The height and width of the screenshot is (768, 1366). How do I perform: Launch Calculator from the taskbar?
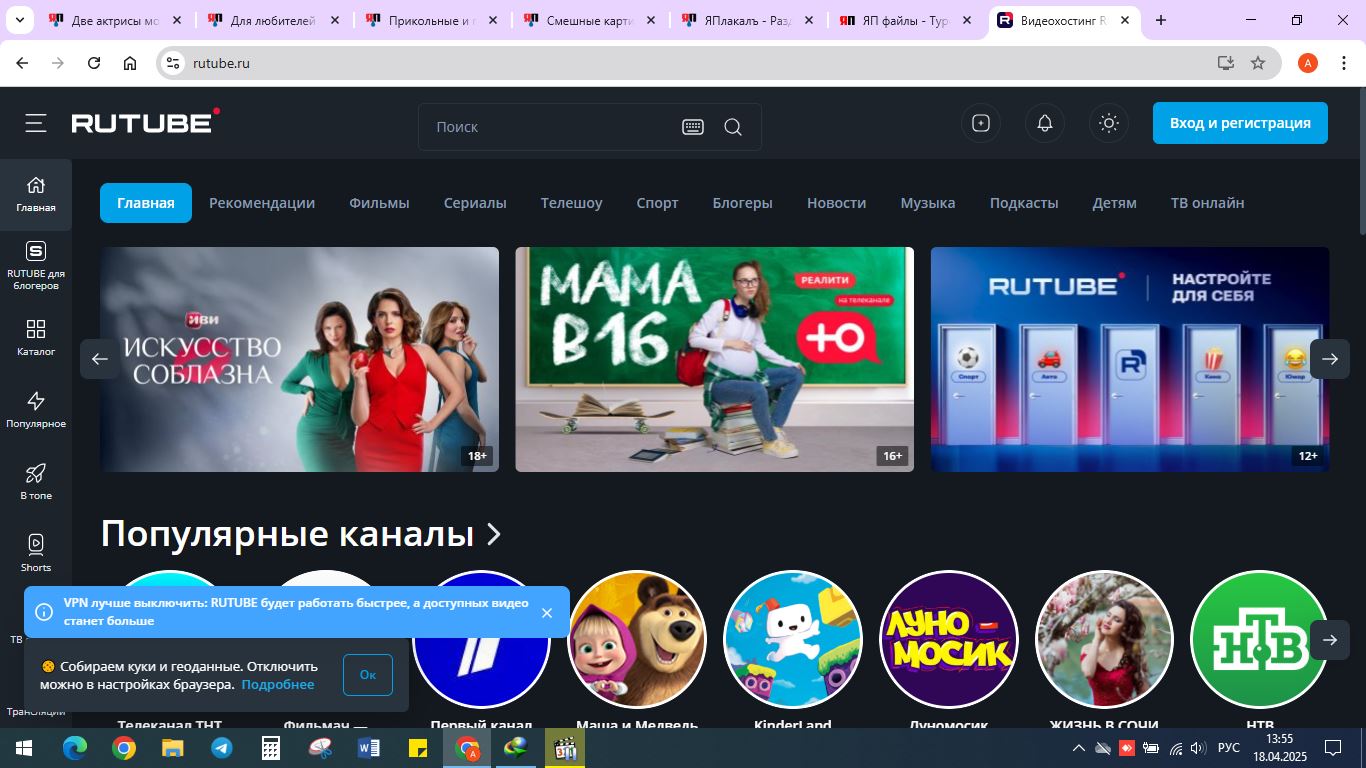pyautogui.click(x=270, y=747)
